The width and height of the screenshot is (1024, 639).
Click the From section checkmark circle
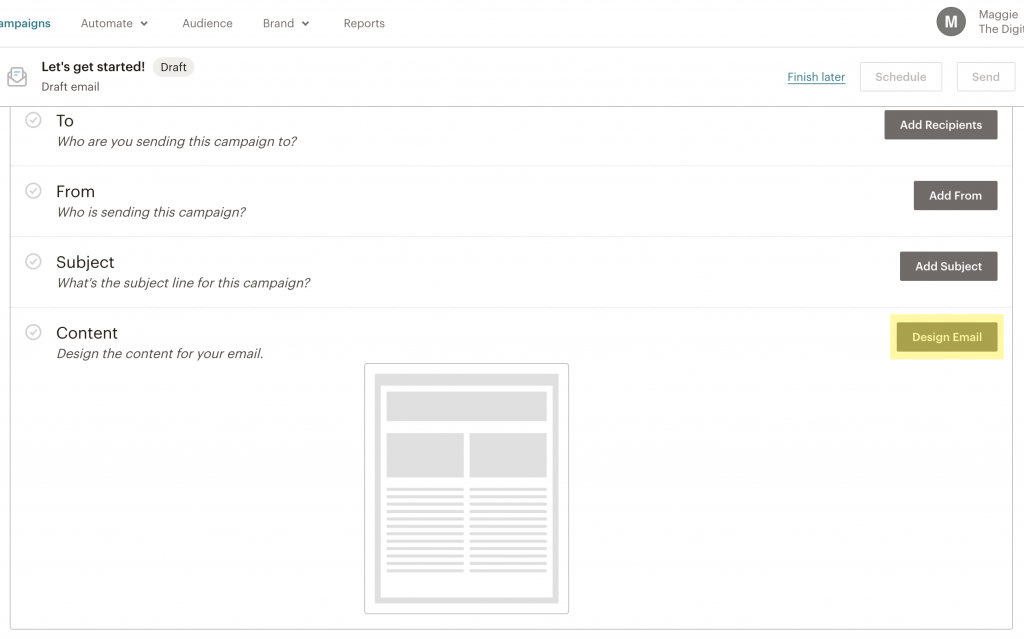33,191
